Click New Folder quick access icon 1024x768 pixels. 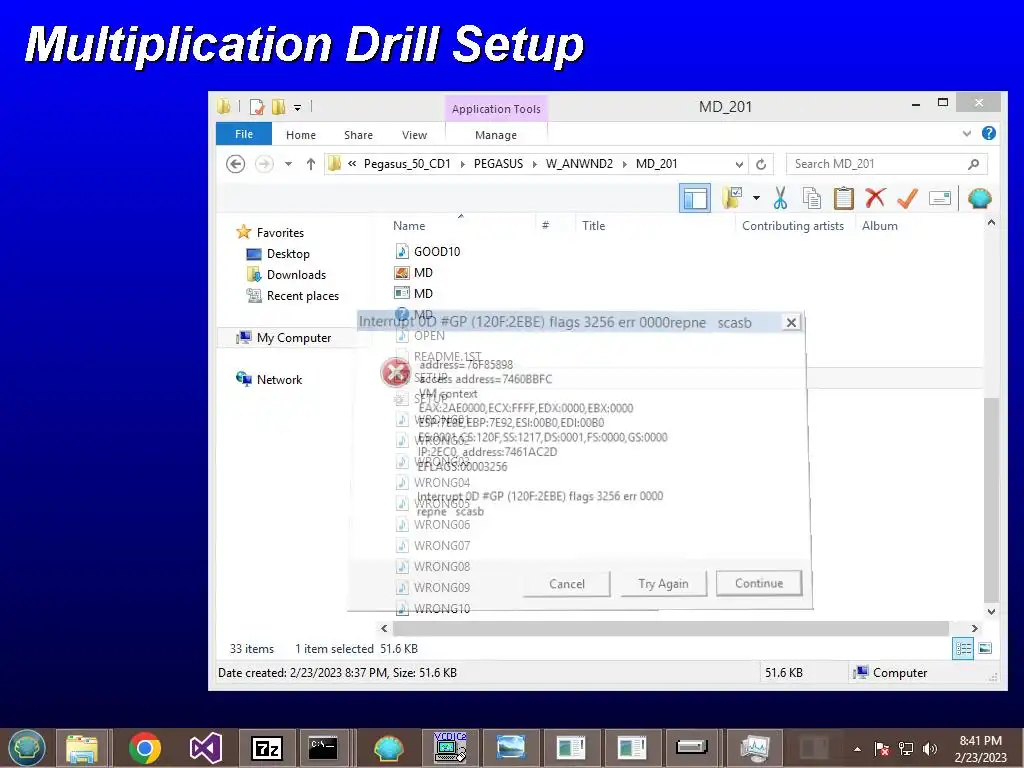coord(279,106)
